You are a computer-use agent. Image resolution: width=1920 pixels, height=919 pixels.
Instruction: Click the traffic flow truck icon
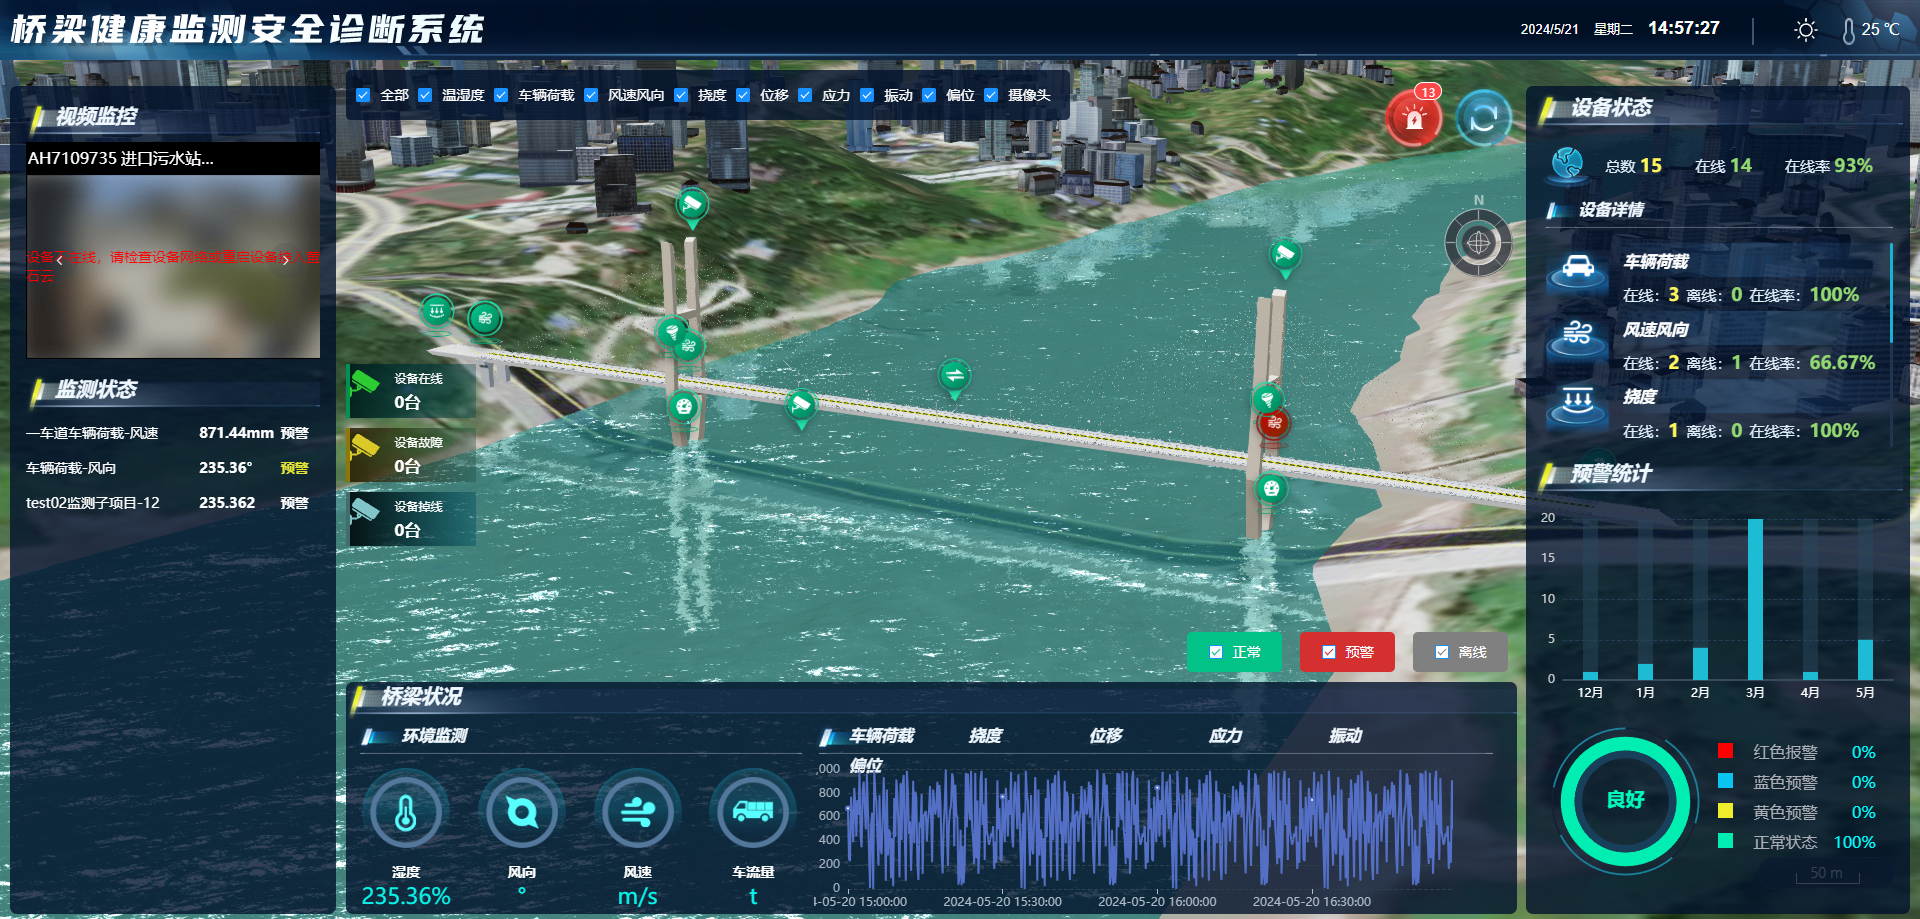[x=752, y=811]
